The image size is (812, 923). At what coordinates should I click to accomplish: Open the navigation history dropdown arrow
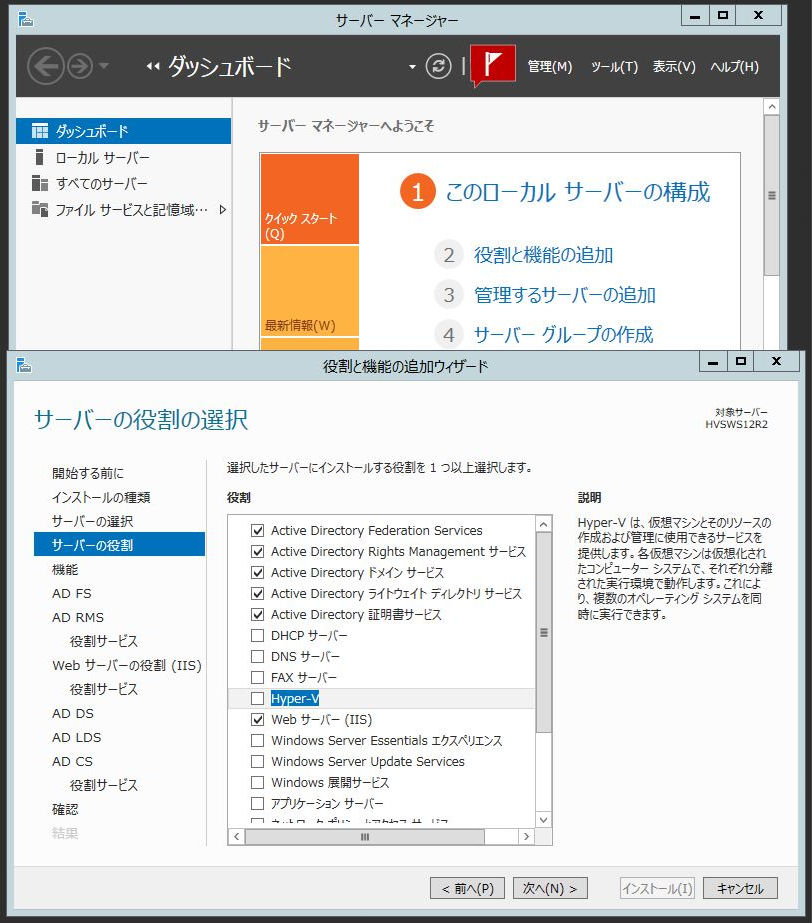pos(104,66)
